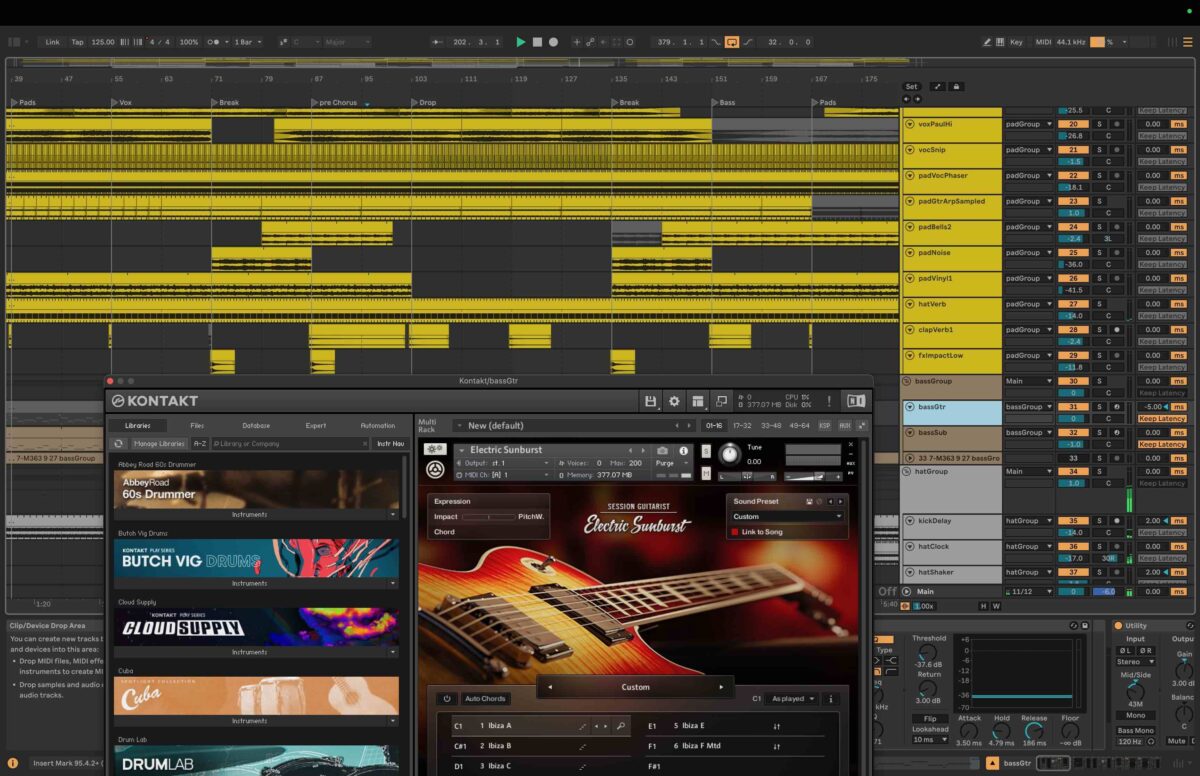Click the Instr Nav button

(390, 443)
